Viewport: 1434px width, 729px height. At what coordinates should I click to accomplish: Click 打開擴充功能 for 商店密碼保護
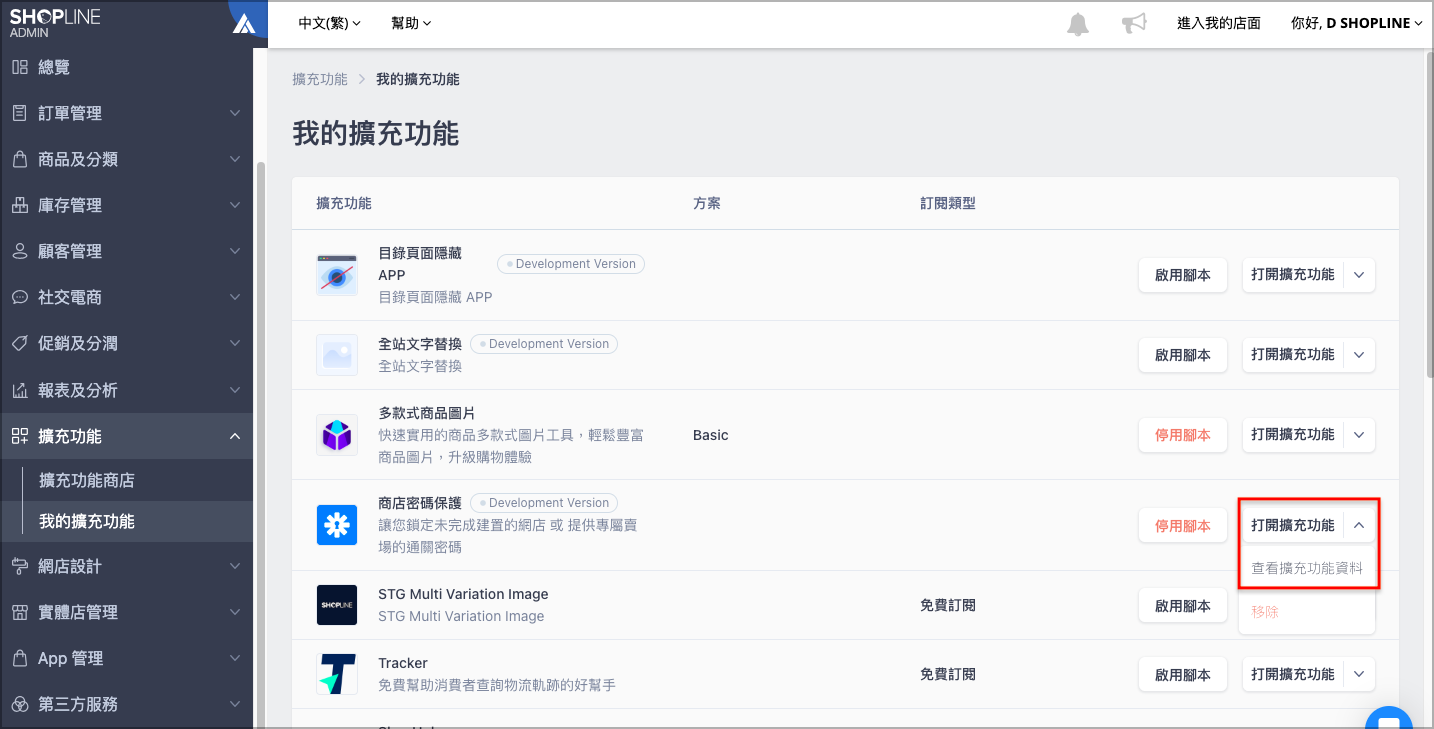tap(1293, 525)
